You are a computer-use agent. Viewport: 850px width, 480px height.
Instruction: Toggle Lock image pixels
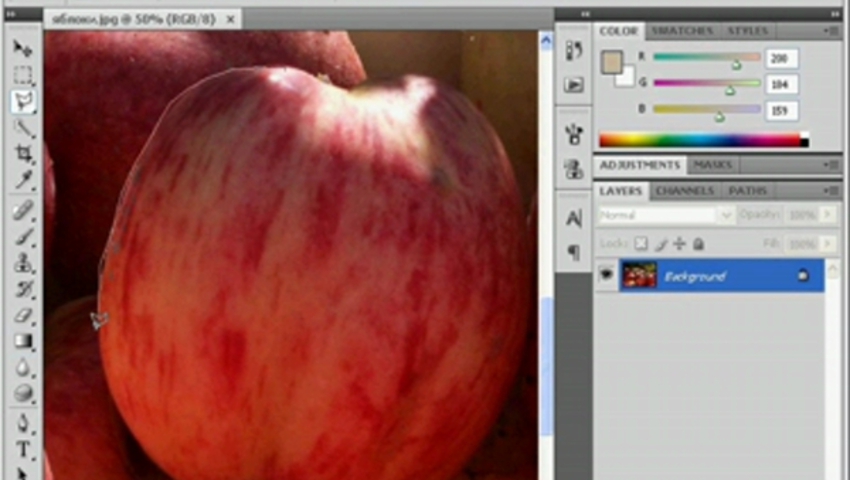click(x=660, y=244)
